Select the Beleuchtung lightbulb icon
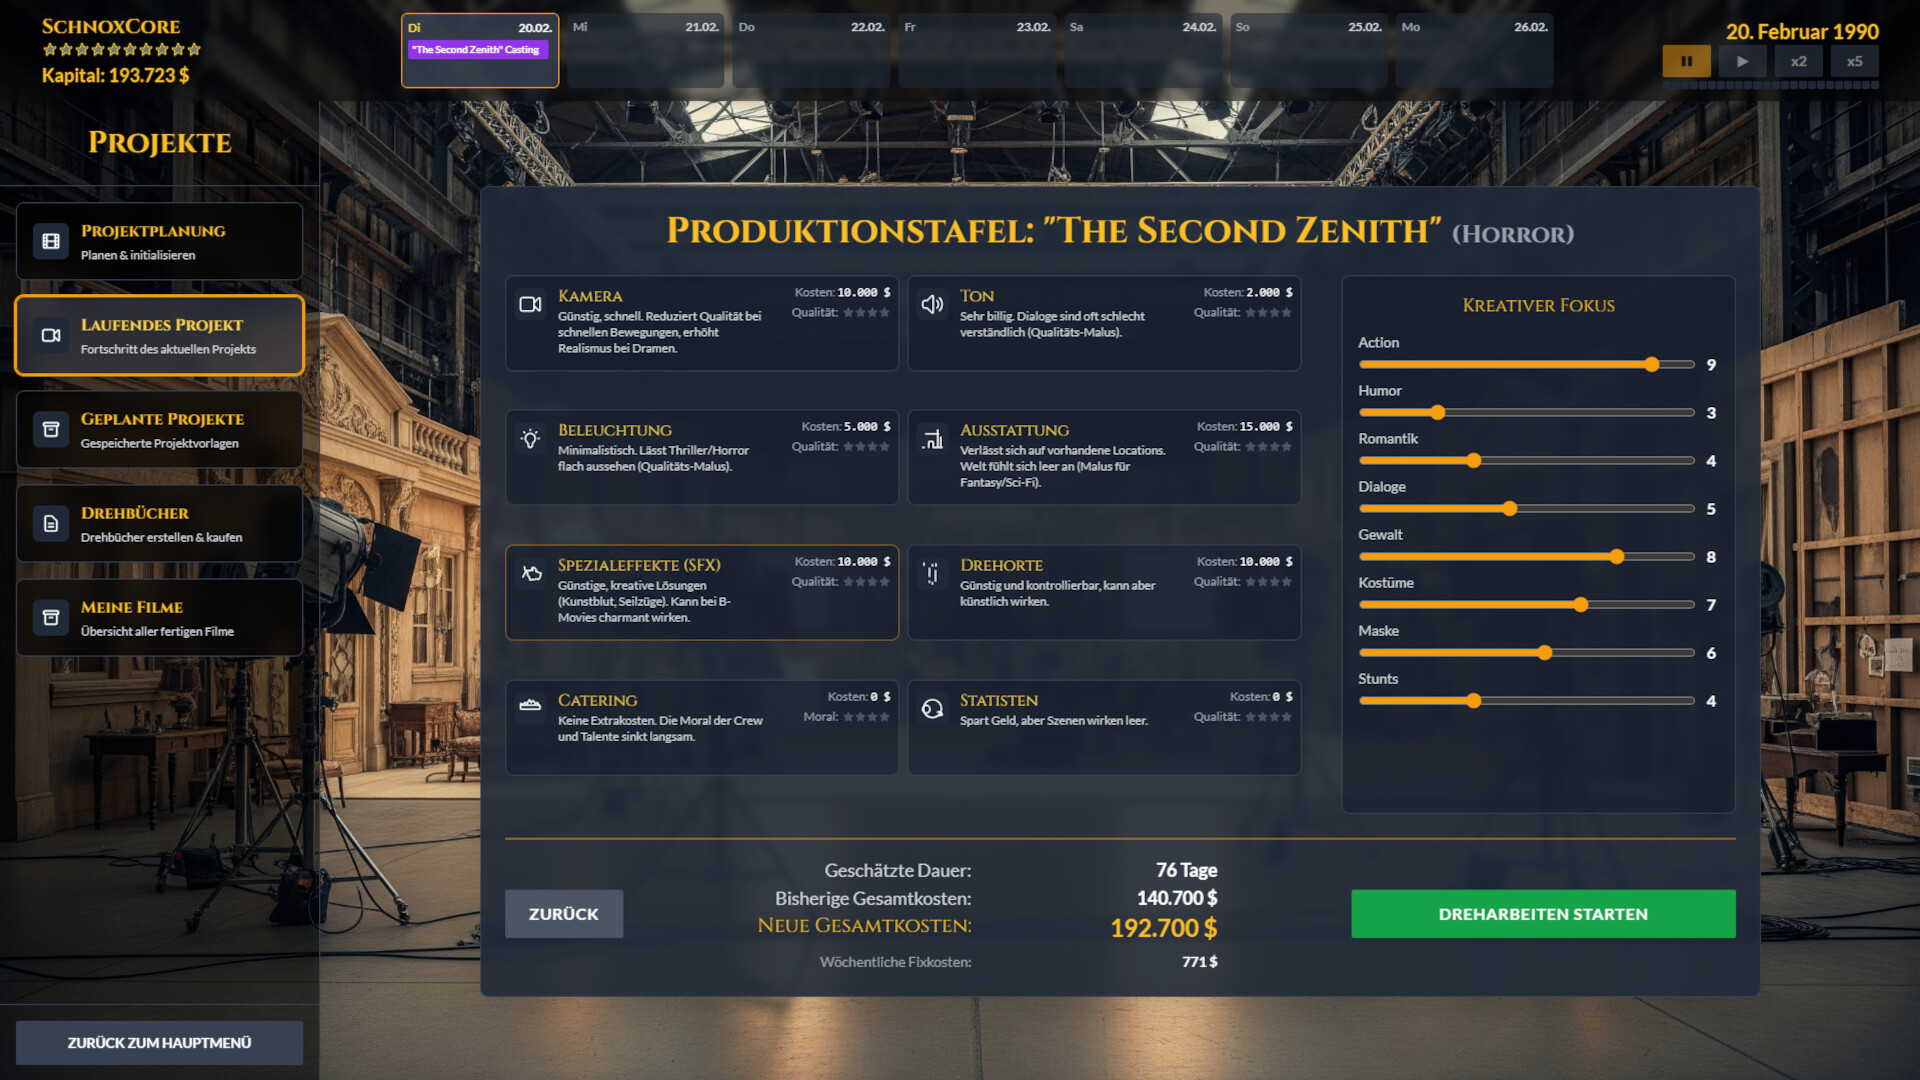Viewport: 1920px width, 1080px height. [x=531, y=438]
